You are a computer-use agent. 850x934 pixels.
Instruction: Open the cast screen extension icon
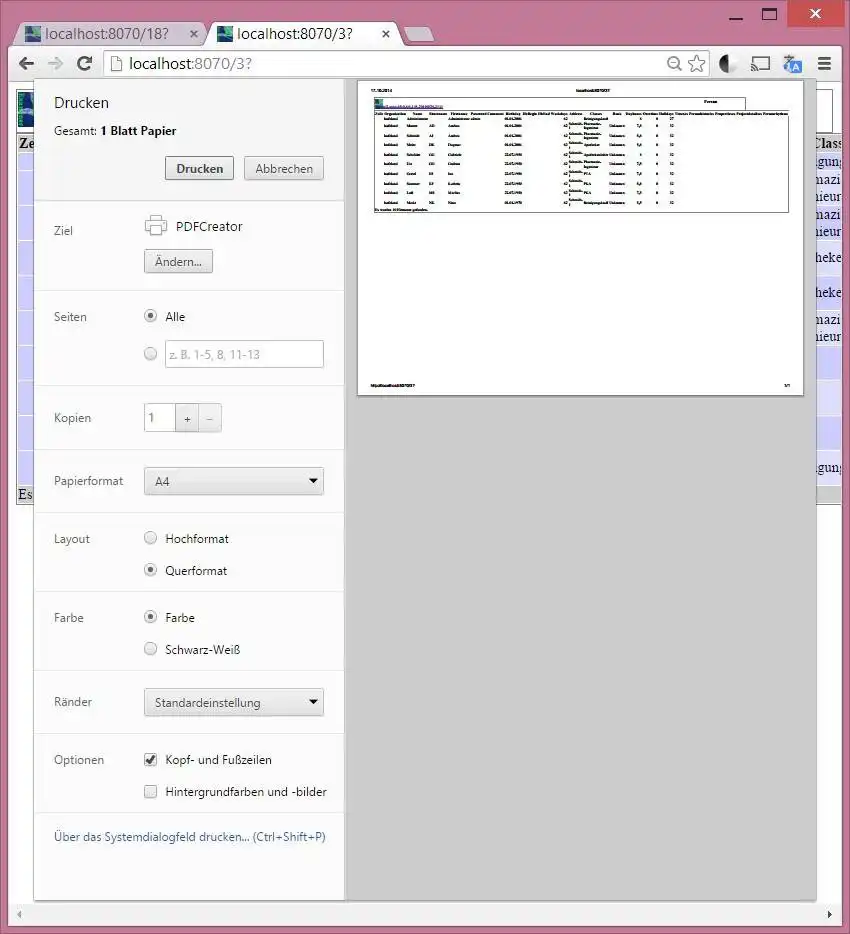pos(760,64)
